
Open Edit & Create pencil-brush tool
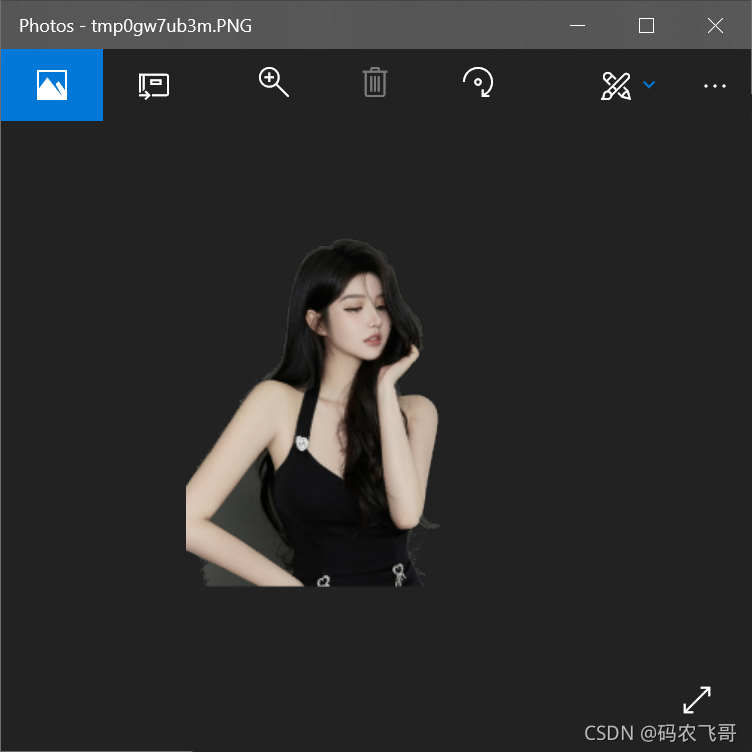pyautogui.click(x=616, y=86)
